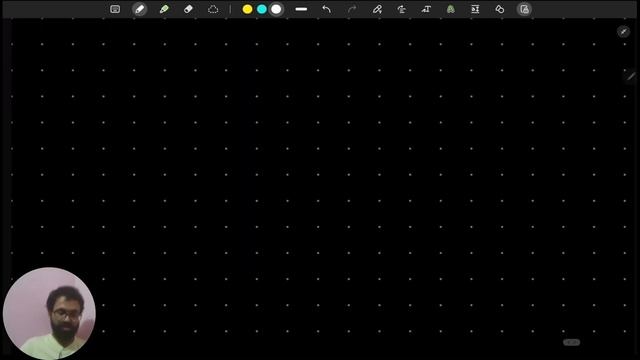Choose the cyan pen color

pyautogui.click(x=262, y=9)
